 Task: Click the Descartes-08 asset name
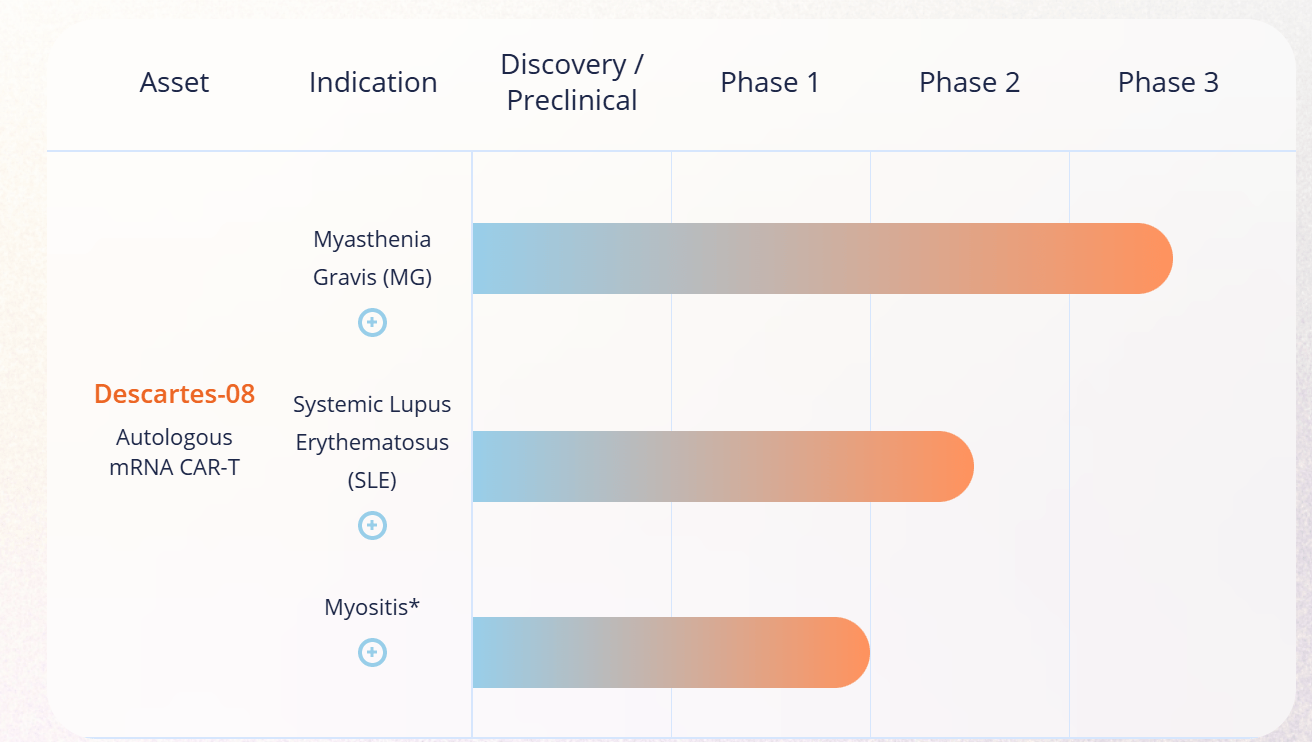pos(174,394)
